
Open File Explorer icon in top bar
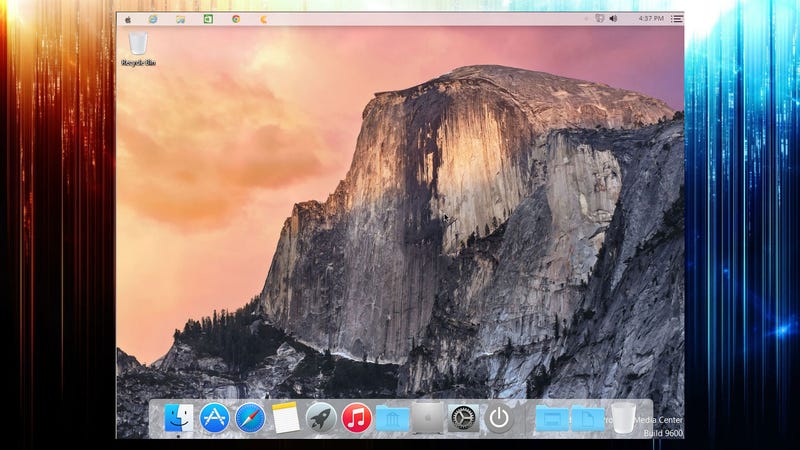180,19
